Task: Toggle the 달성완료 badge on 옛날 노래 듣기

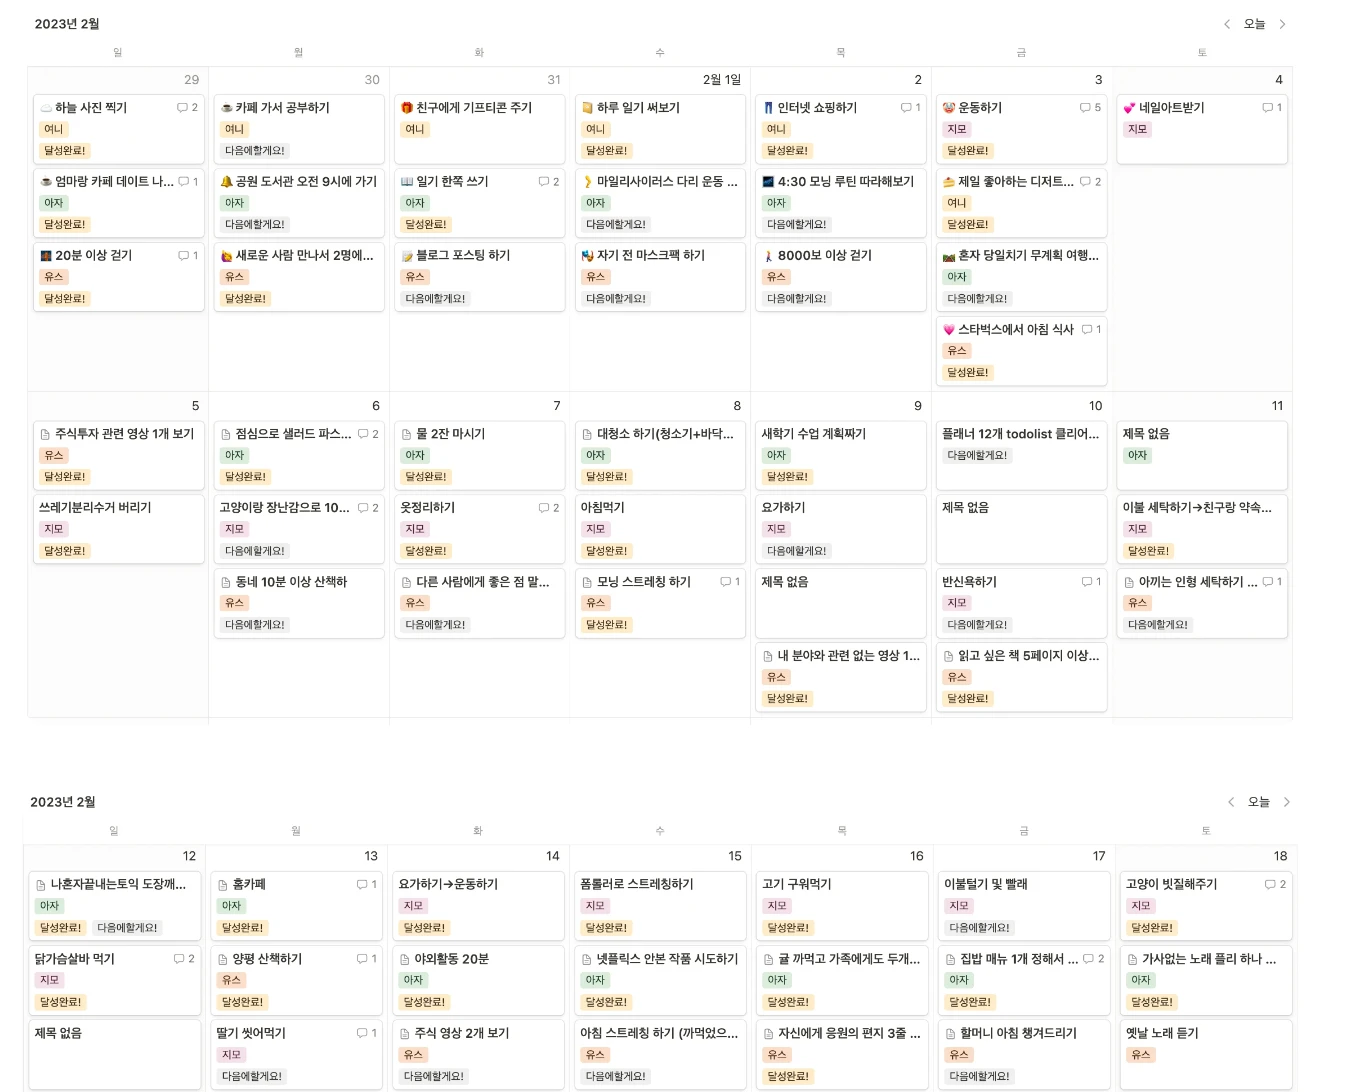Action: [1151, 1077]
